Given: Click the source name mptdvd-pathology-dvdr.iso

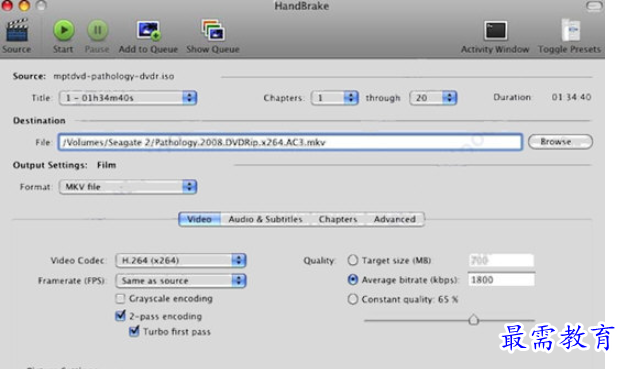Looking at the screenshot, I should click(114, 76).
